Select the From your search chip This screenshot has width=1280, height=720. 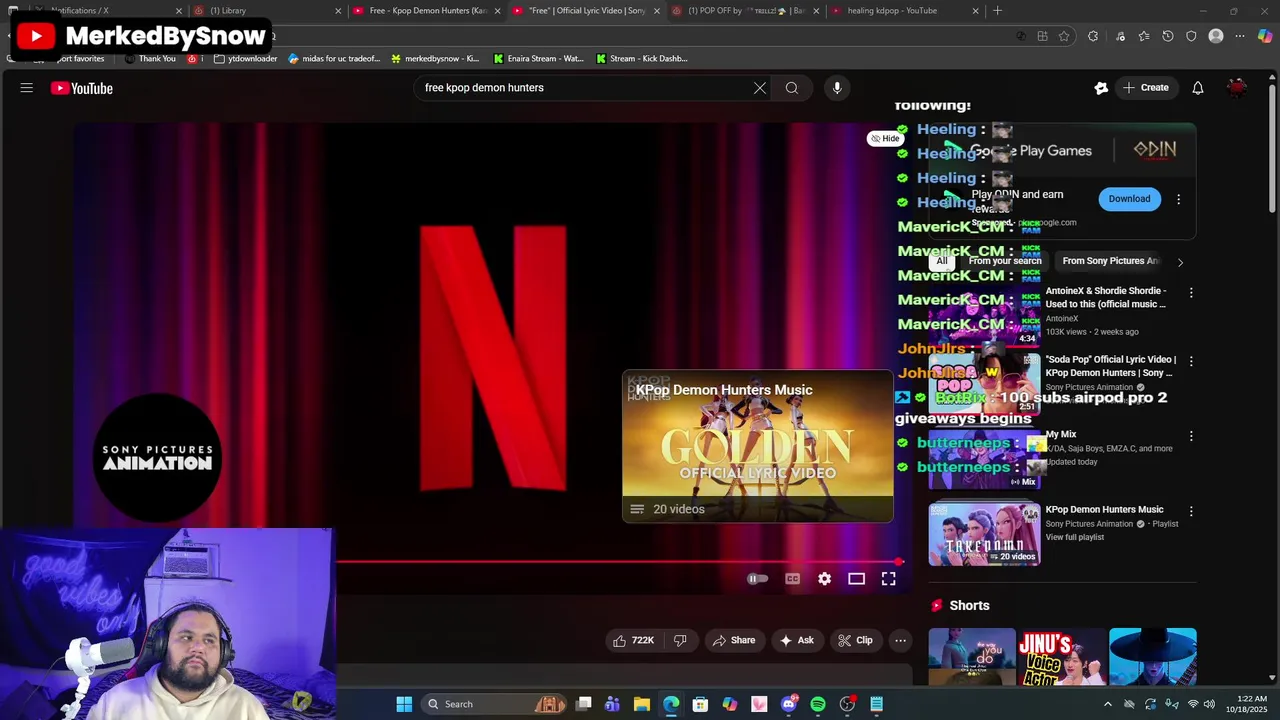pyautogui.click(x=1005, y=261)
